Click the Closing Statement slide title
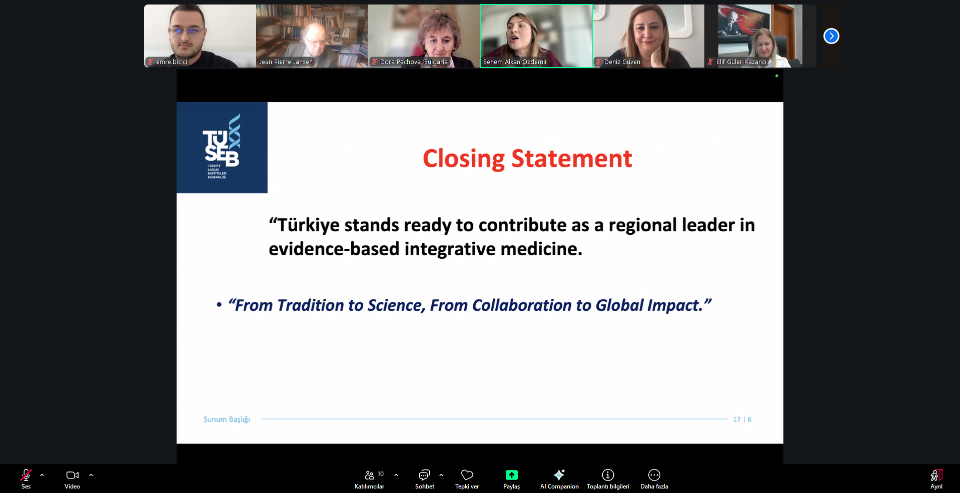960x493 pixels. tap(527, 158)
